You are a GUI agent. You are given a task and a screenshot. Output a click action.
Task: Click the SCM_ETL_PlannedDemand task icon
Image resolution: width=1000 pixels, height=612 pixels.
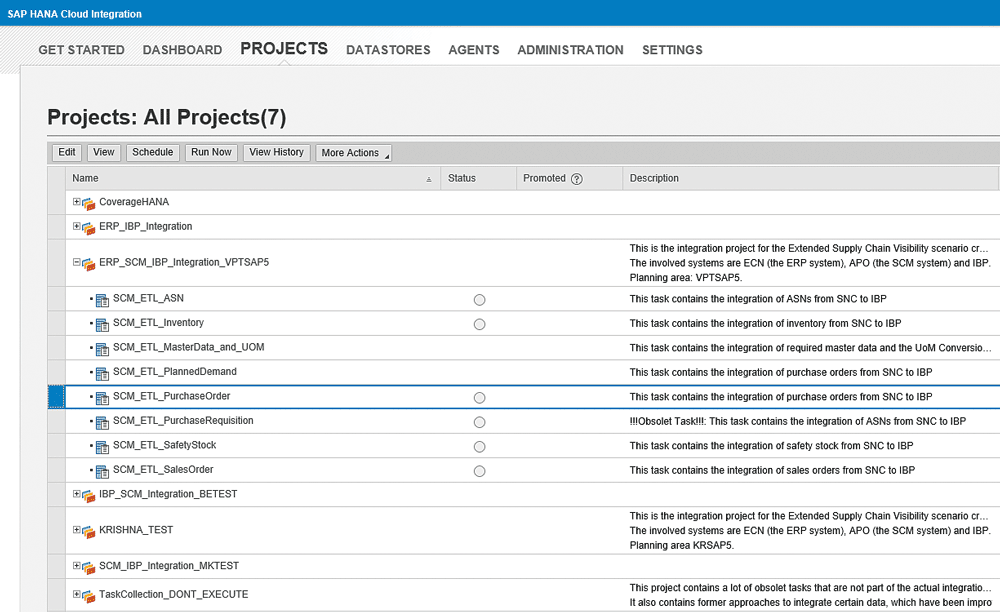[x=101, y=374]
